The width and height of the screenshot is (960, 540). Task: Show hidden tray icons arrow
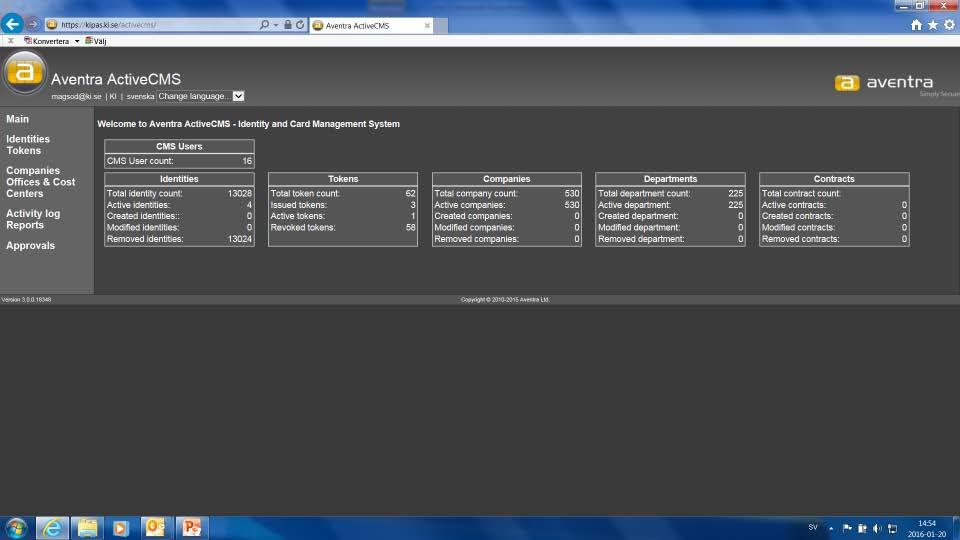[831, 528]
